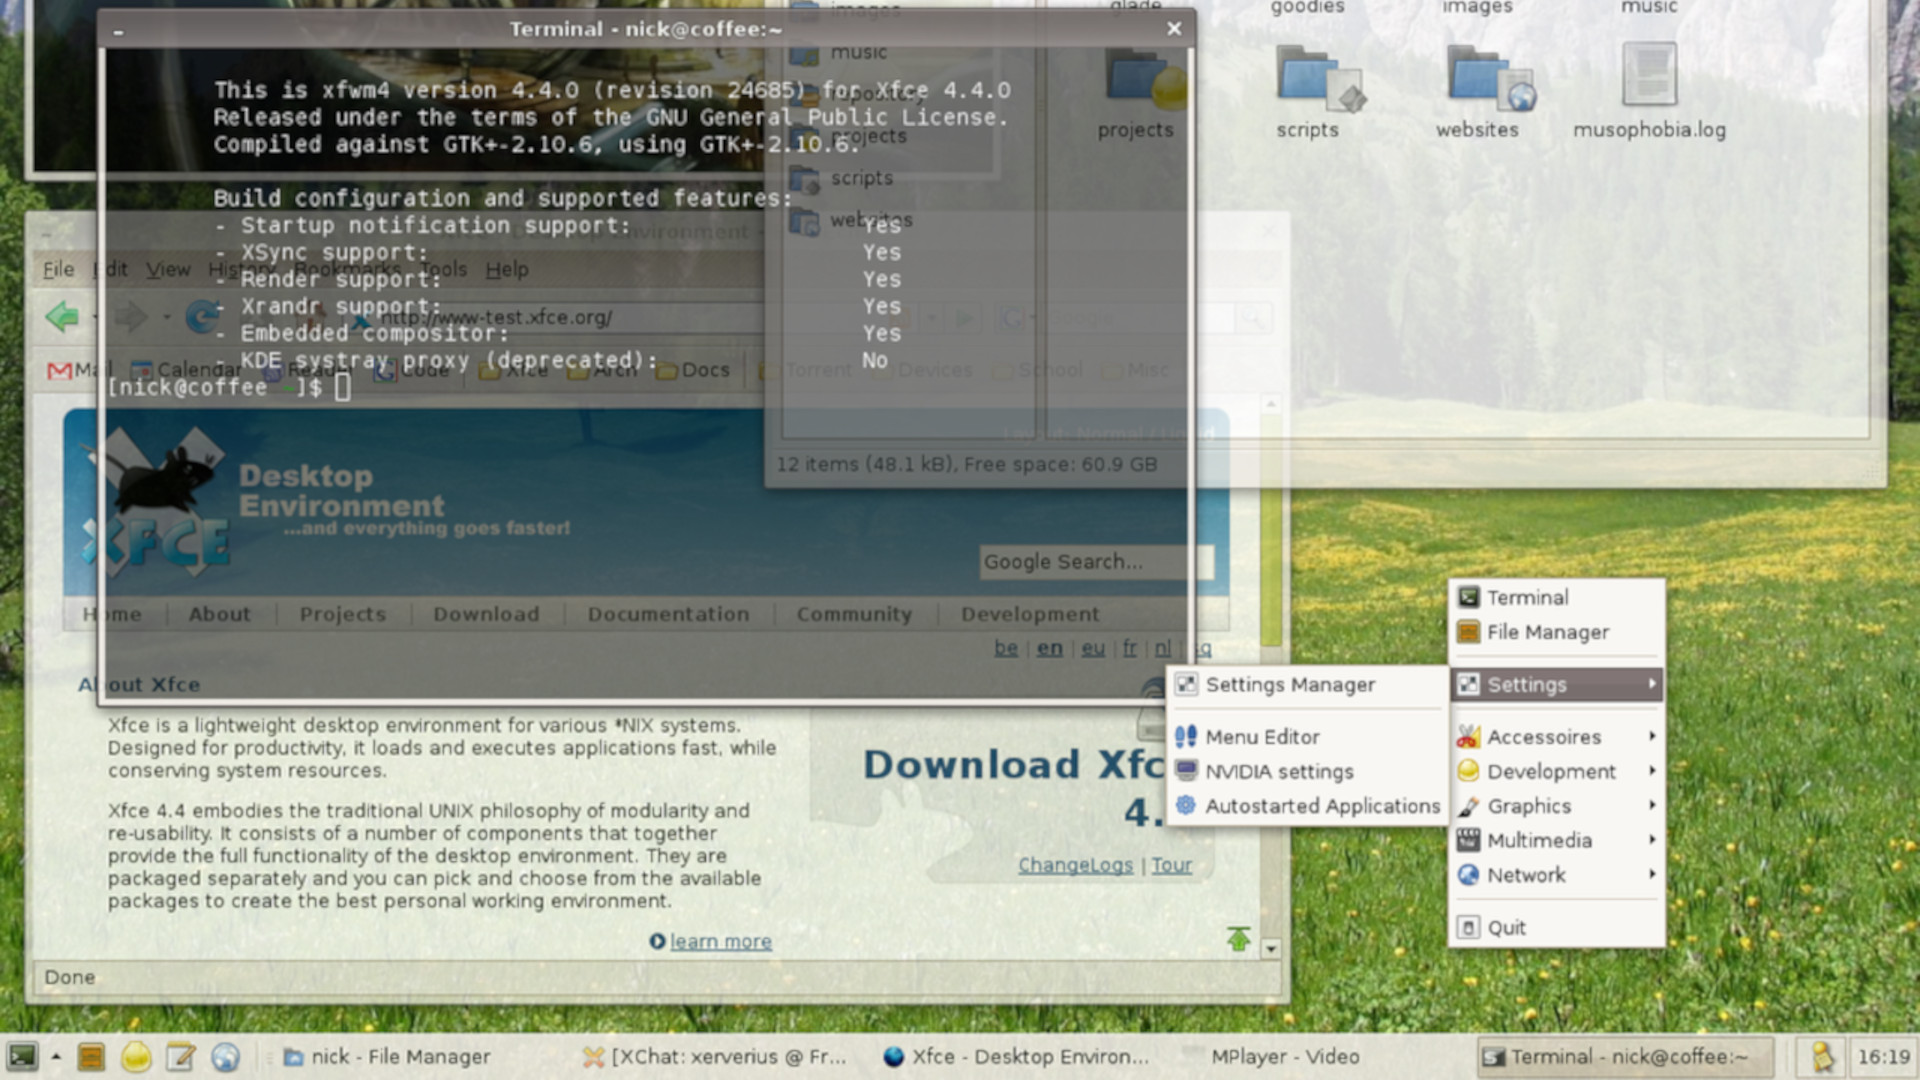Open the browser File menu
The image size is (1920, 1080).
(58, 269)
